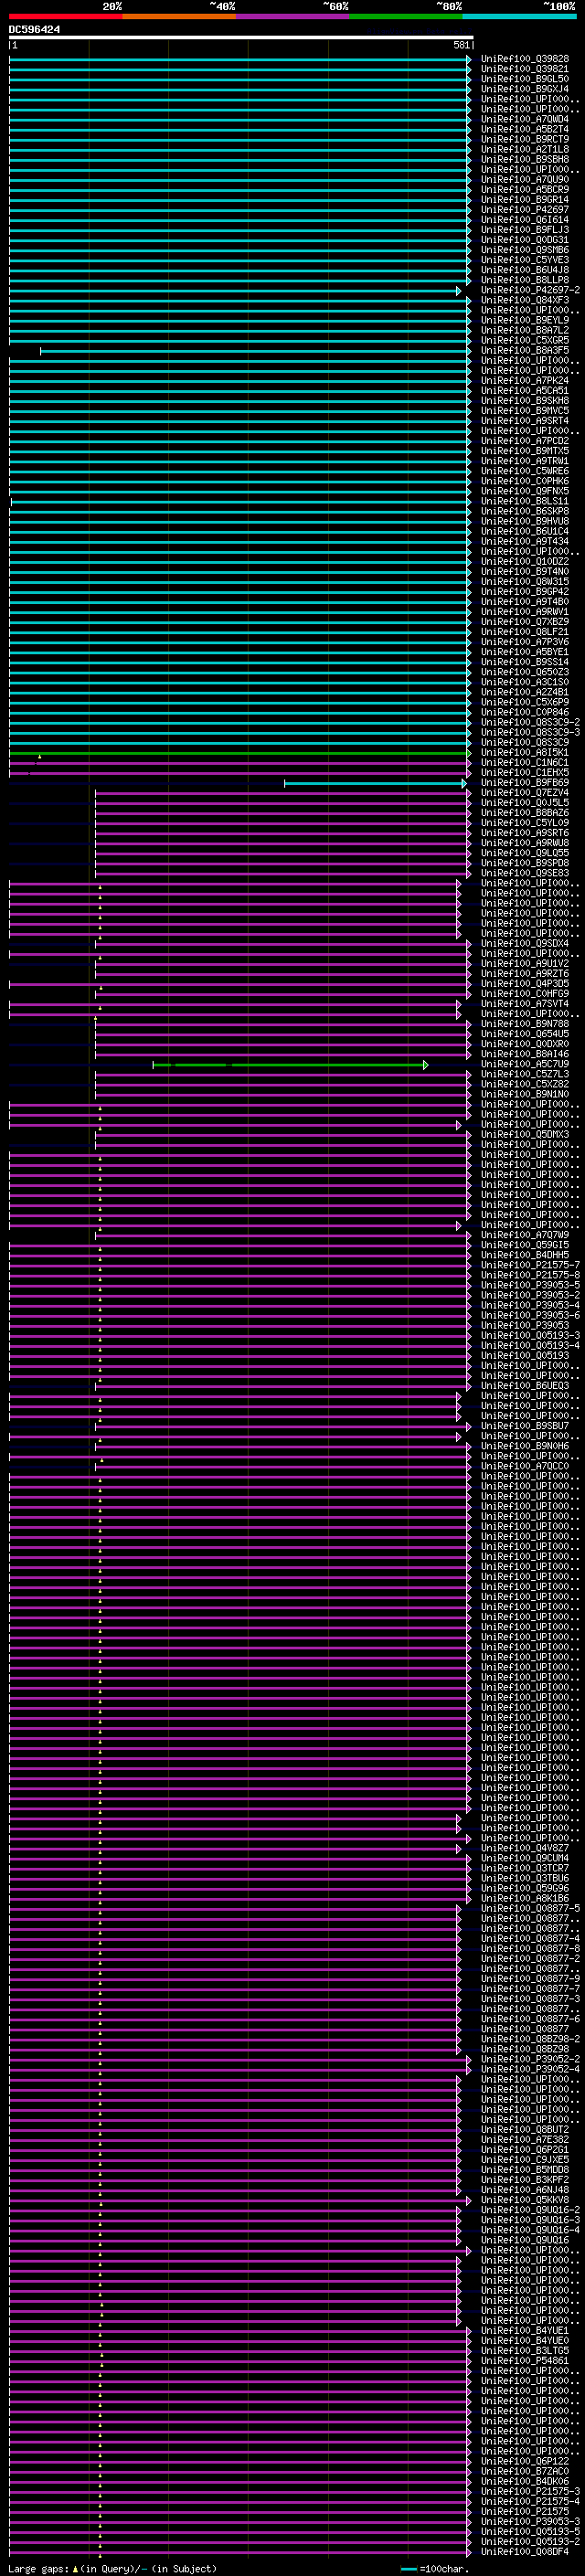Screen dimensions: 585x2576
Task: Open hit UniRef100_Q39828
Action: 525,59
